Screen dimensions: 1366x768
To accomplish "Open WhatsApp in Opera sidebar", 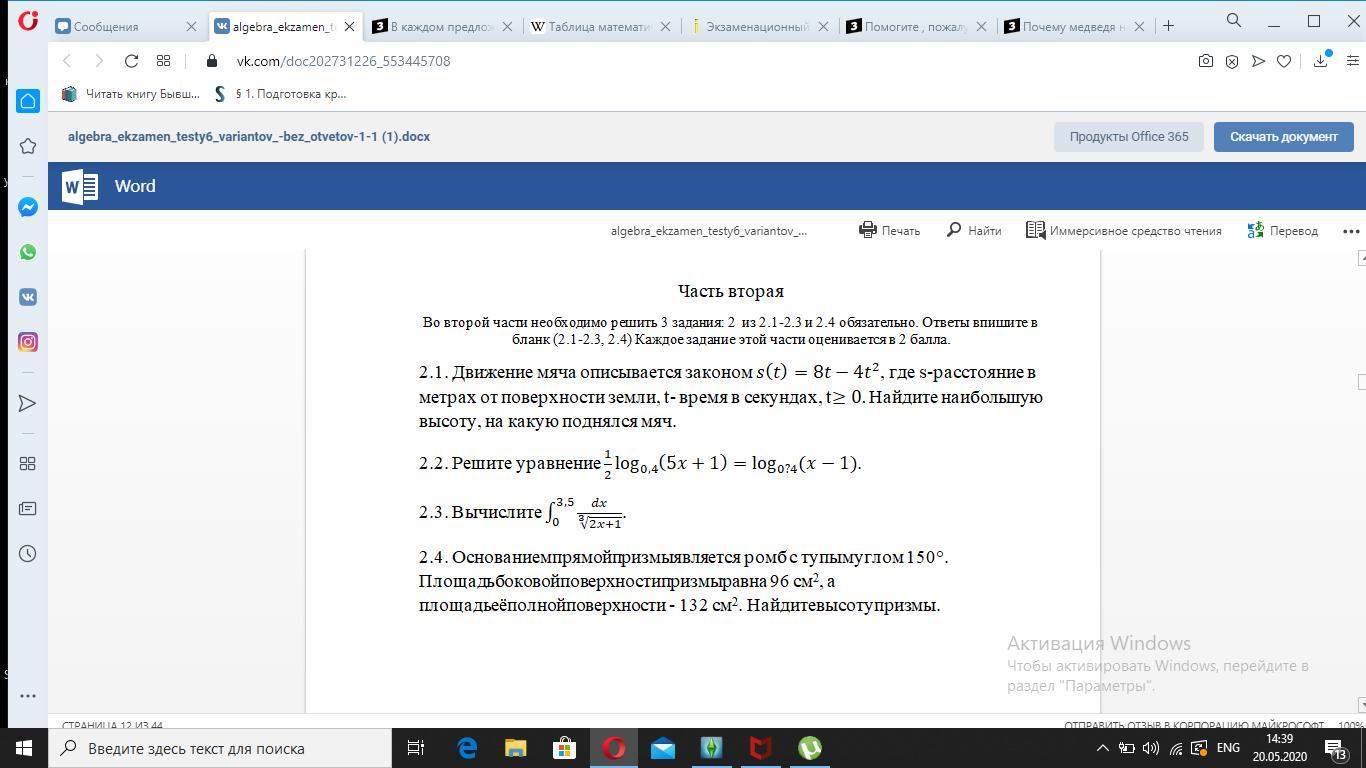I will [28, 252].
